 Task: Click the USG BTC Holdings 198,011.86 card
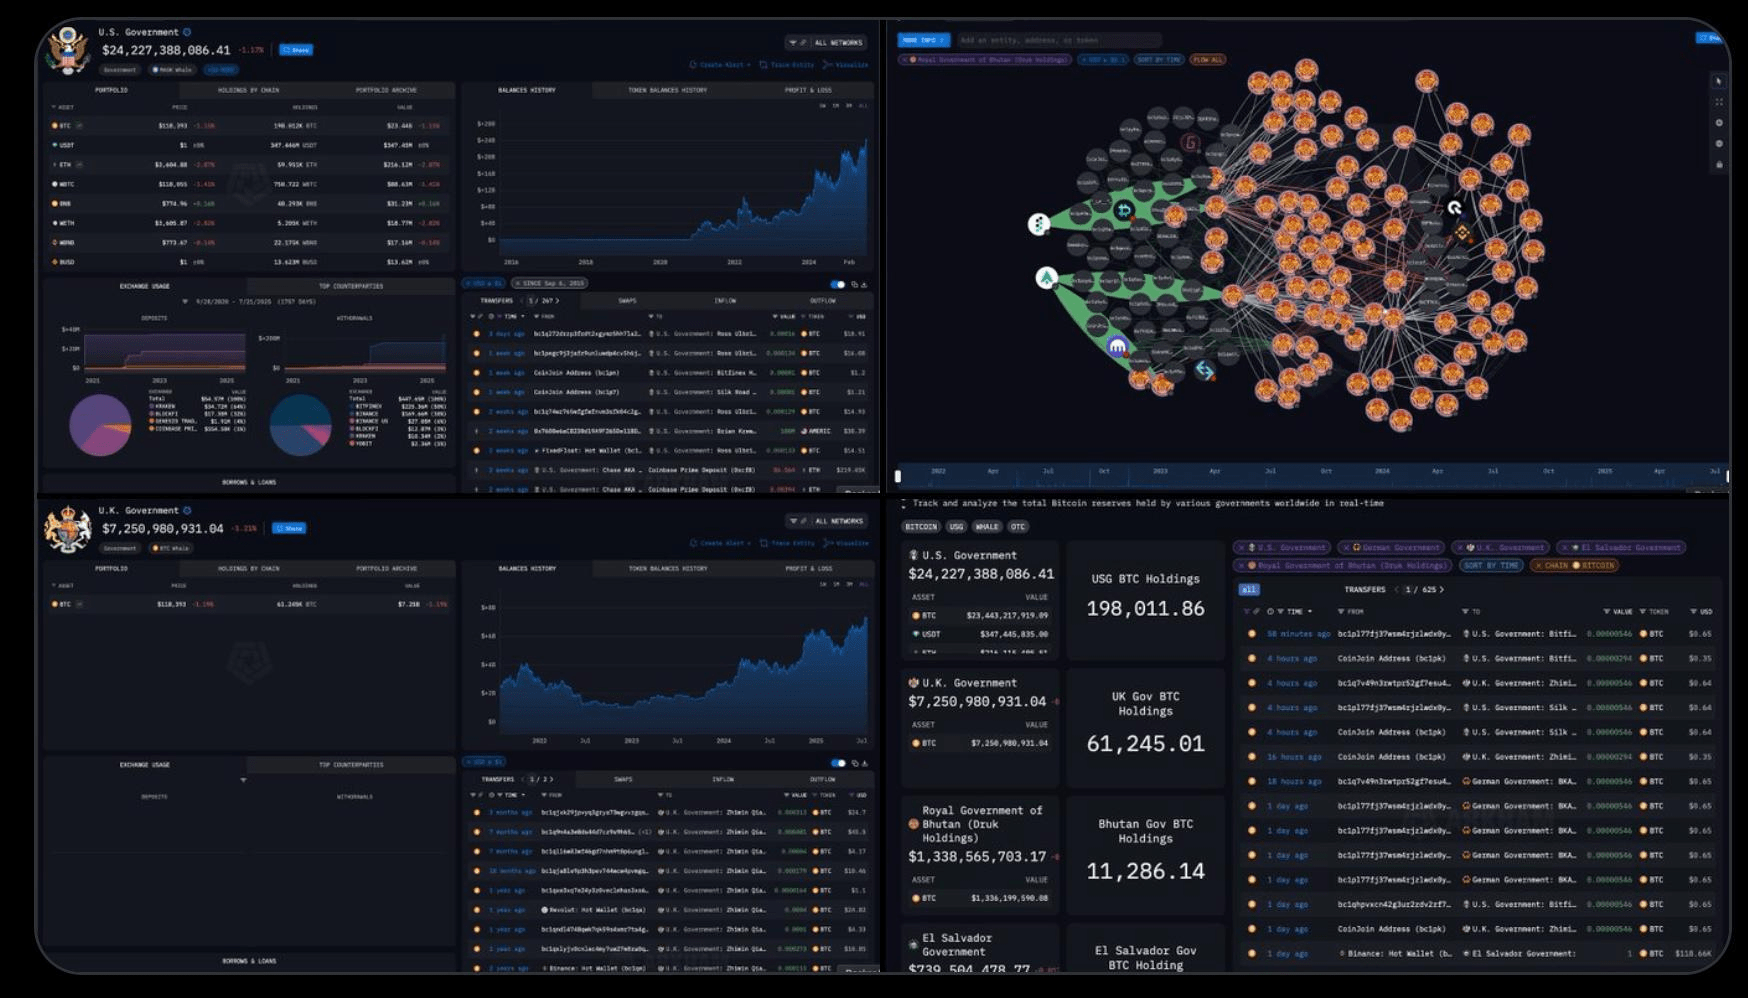click(x=1145, y=599)
